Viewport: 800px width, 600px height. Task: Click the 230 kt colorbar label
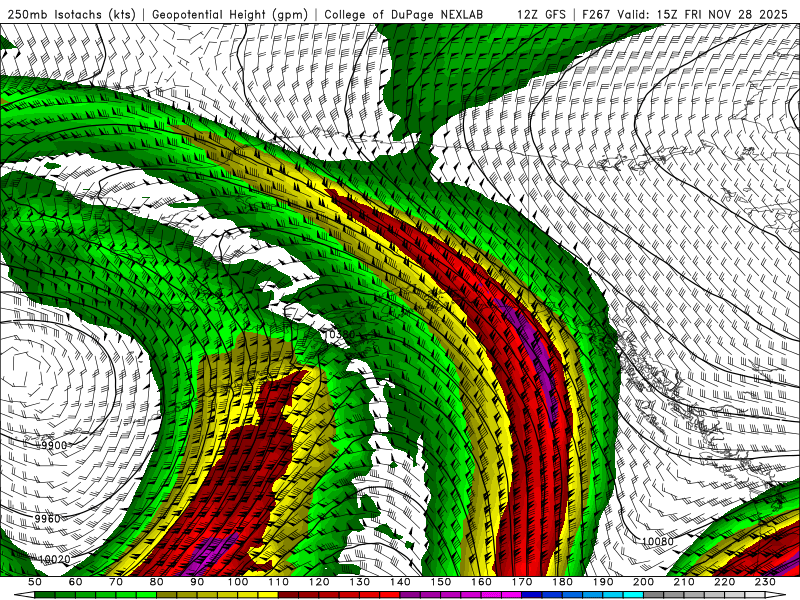click(x=765, y=582)
